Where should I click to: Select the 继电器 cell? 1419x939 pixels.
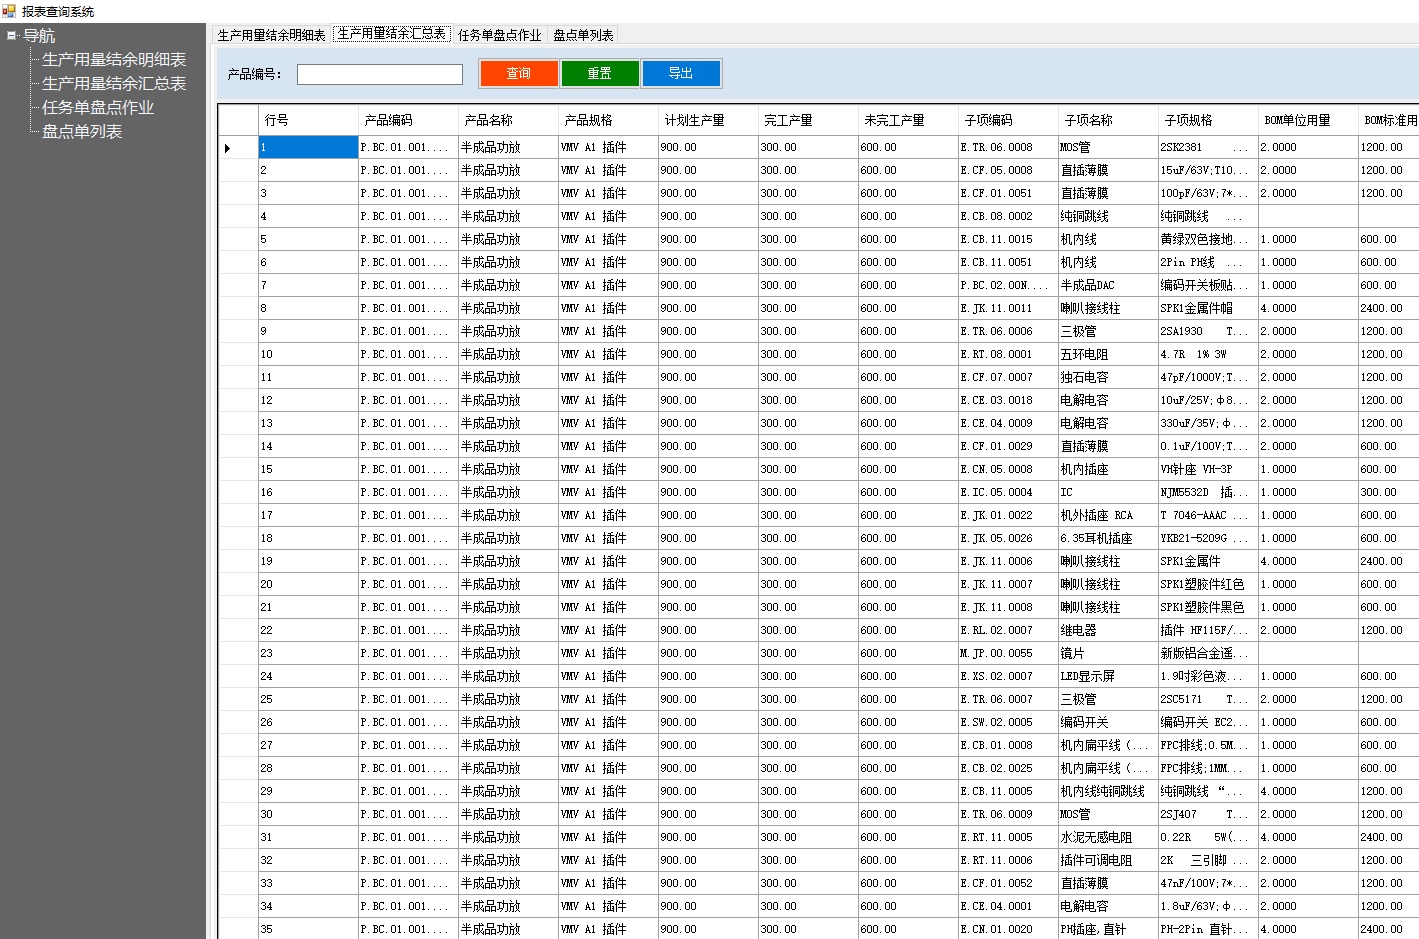[1108, 631]
